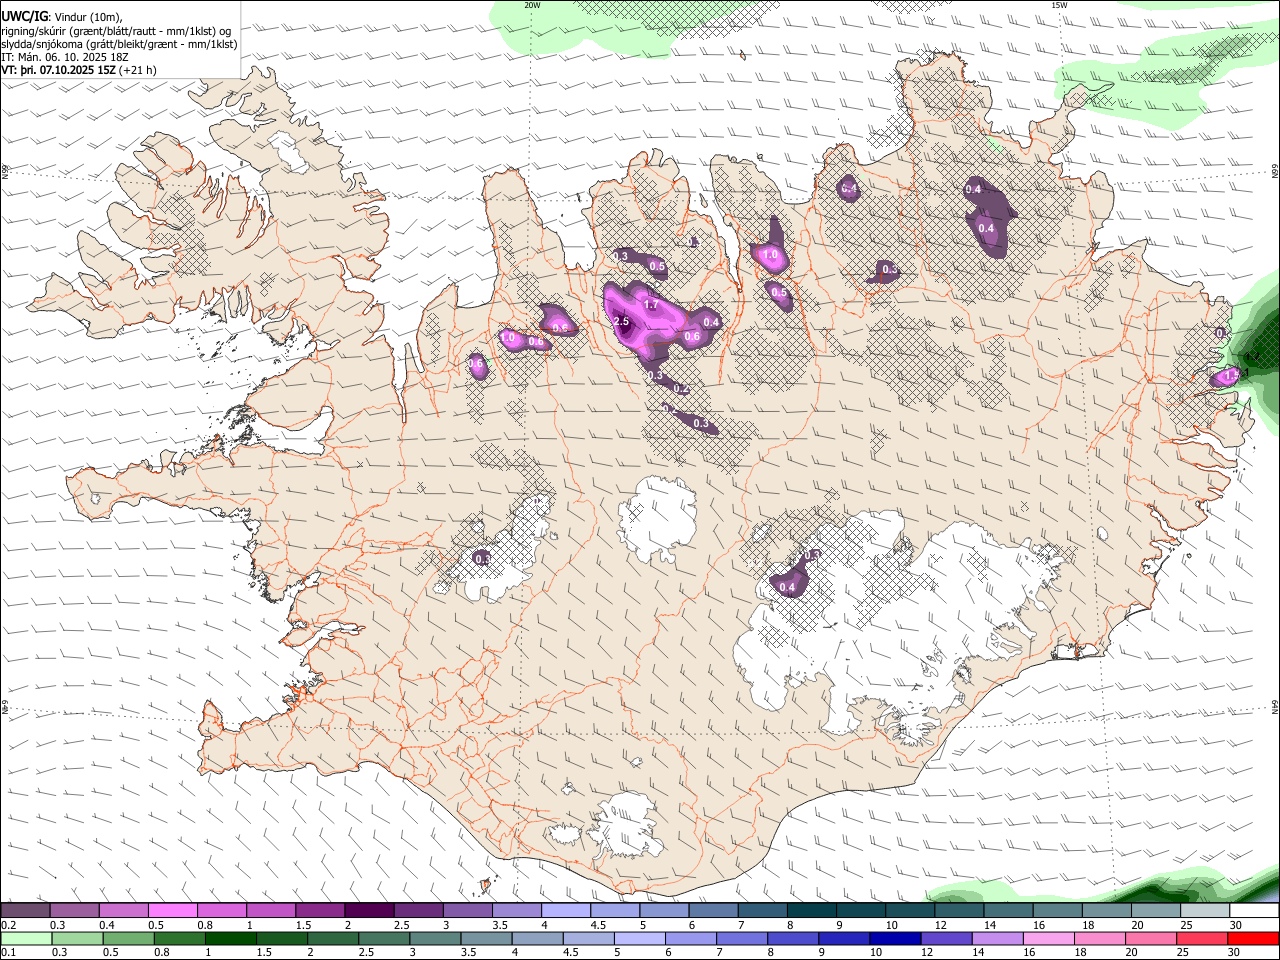Select the '4.5' label in the top legend row

598,925
